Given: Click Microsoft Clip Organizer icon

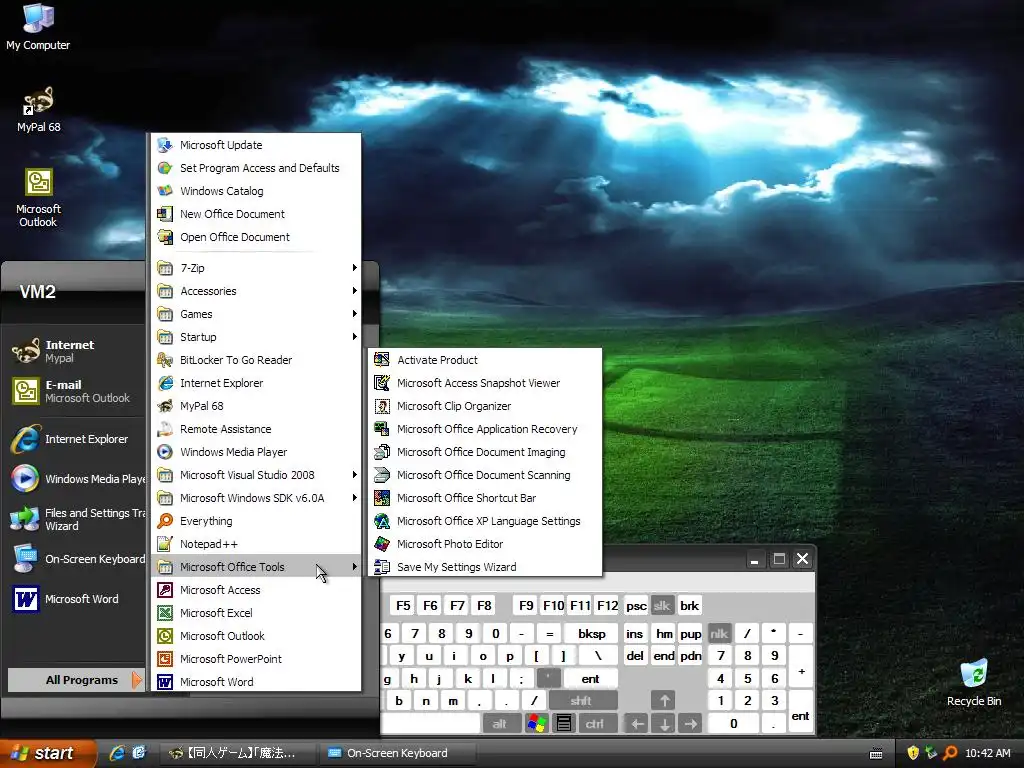Looking at the screenshot, I should (x=382, y=406).
